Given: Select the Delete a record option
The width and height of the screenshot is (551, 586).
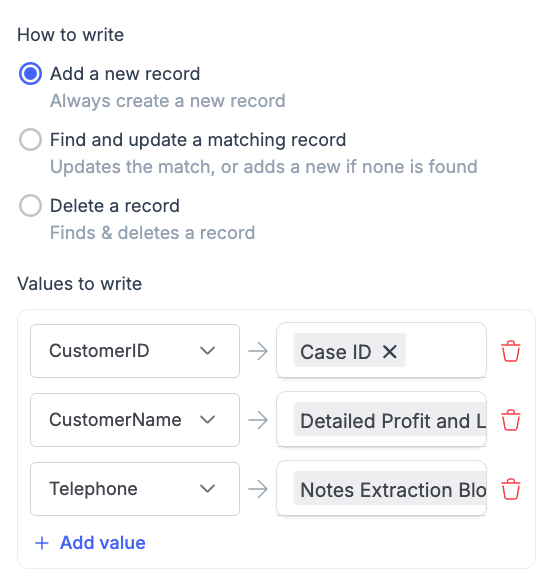Looking at the screenshot, I should pos(30,206).
